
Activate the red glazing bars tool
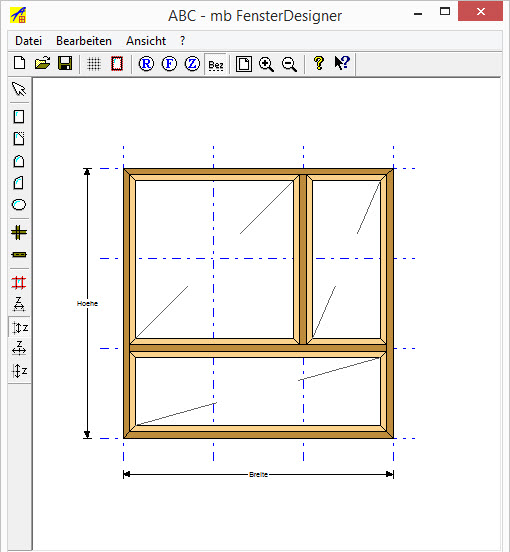(19, 282)
